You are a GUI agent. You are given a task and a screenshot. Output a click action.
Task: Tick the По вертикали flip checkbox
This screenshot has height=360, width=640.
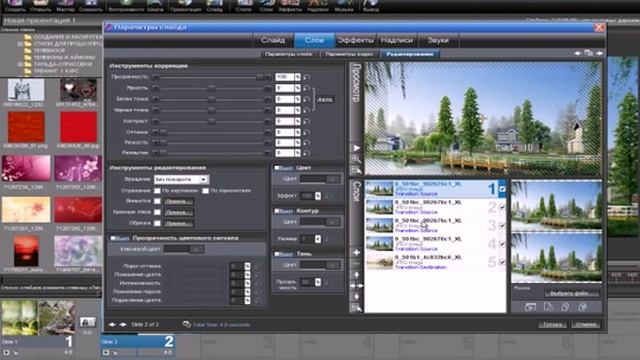(157, 191)
